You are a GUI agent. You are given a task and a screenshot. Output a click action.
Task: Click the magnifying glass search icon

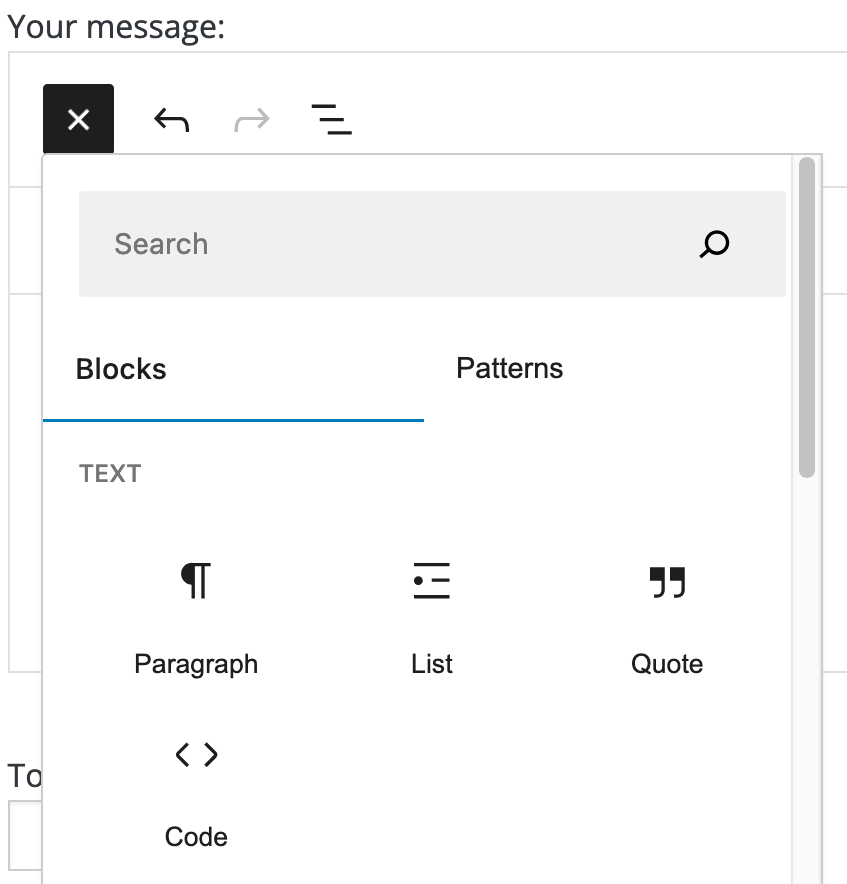pyautogui.click(x=714, y=243)
